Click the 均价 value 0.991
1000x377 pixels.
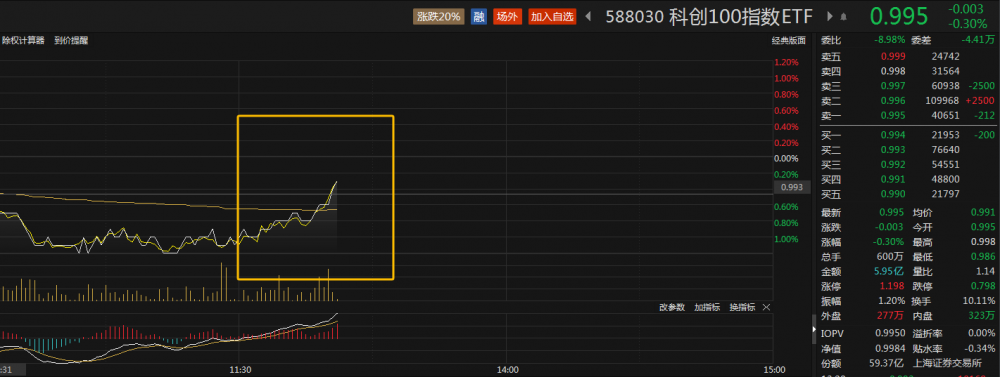pyautogui.click(x=983, y=212)
